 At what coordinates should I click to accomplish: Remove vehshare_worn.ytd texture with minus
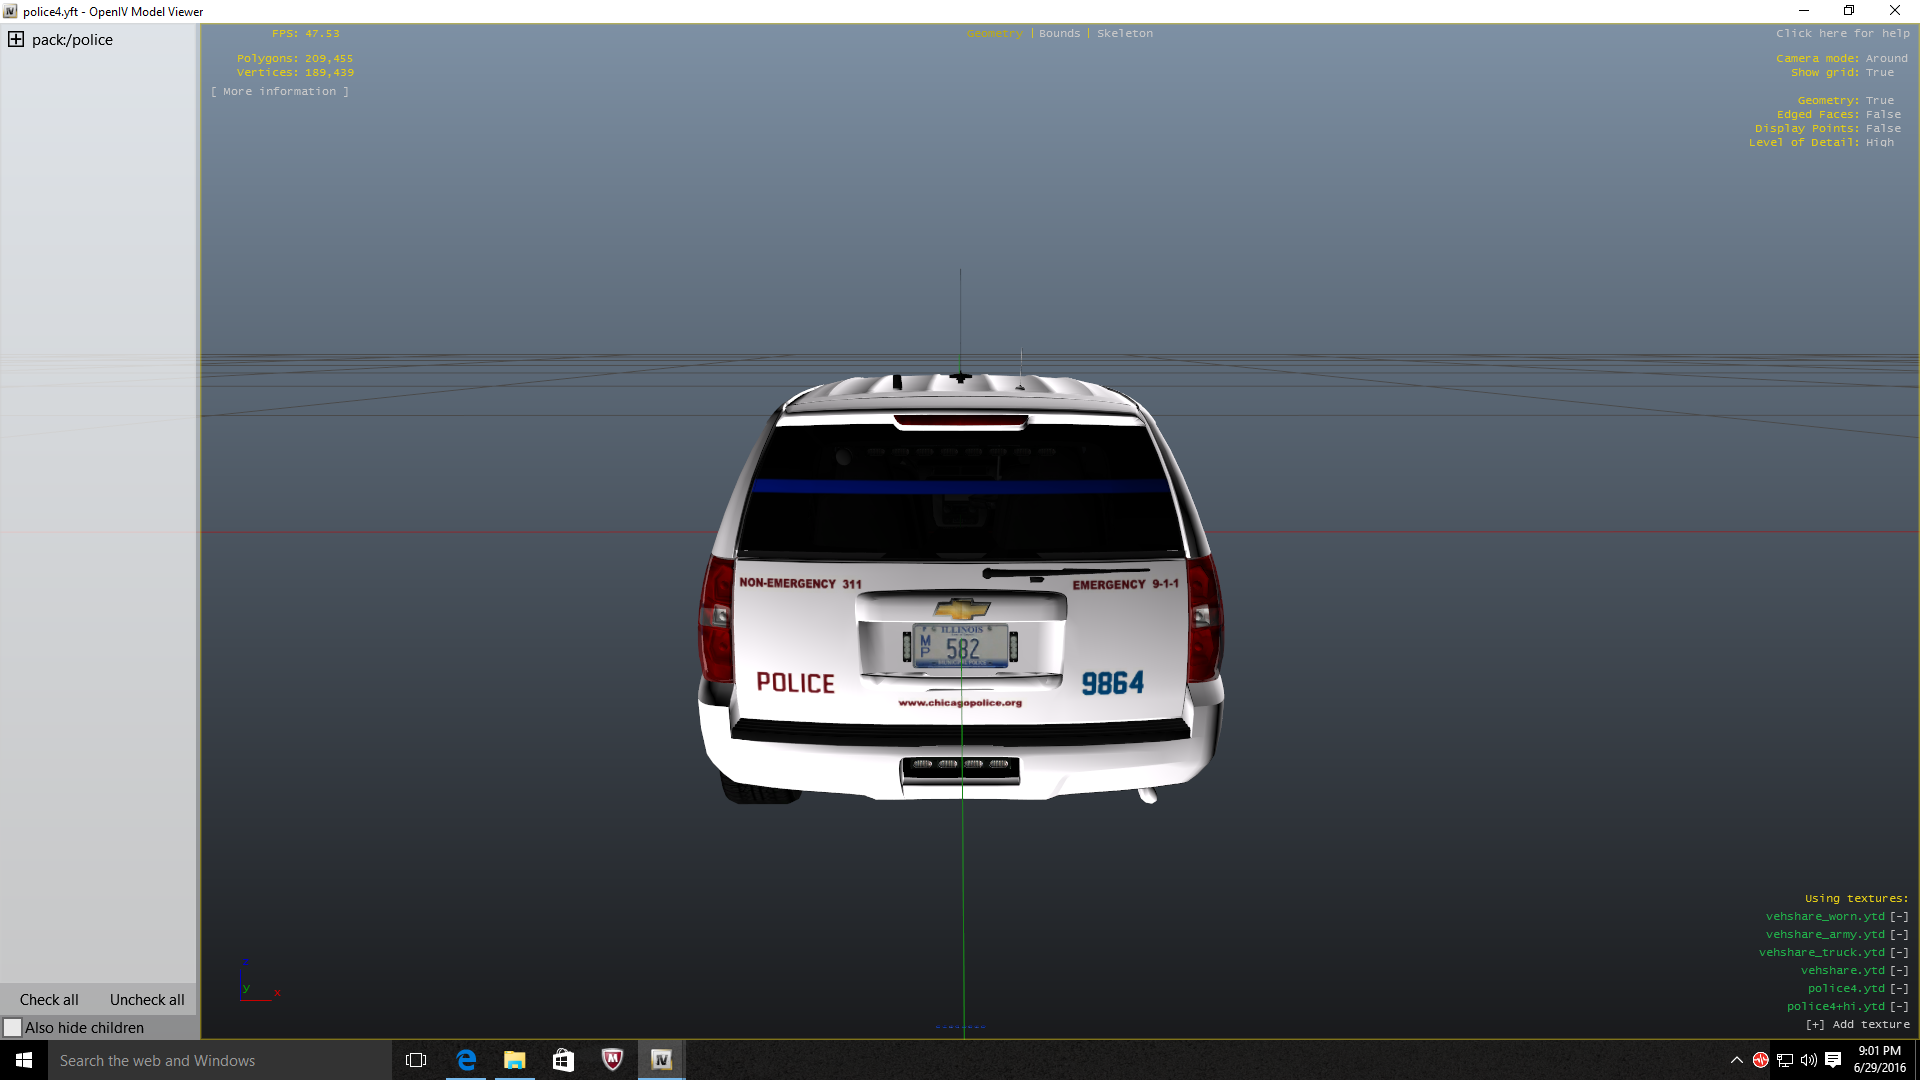(x=1899, y=917)
